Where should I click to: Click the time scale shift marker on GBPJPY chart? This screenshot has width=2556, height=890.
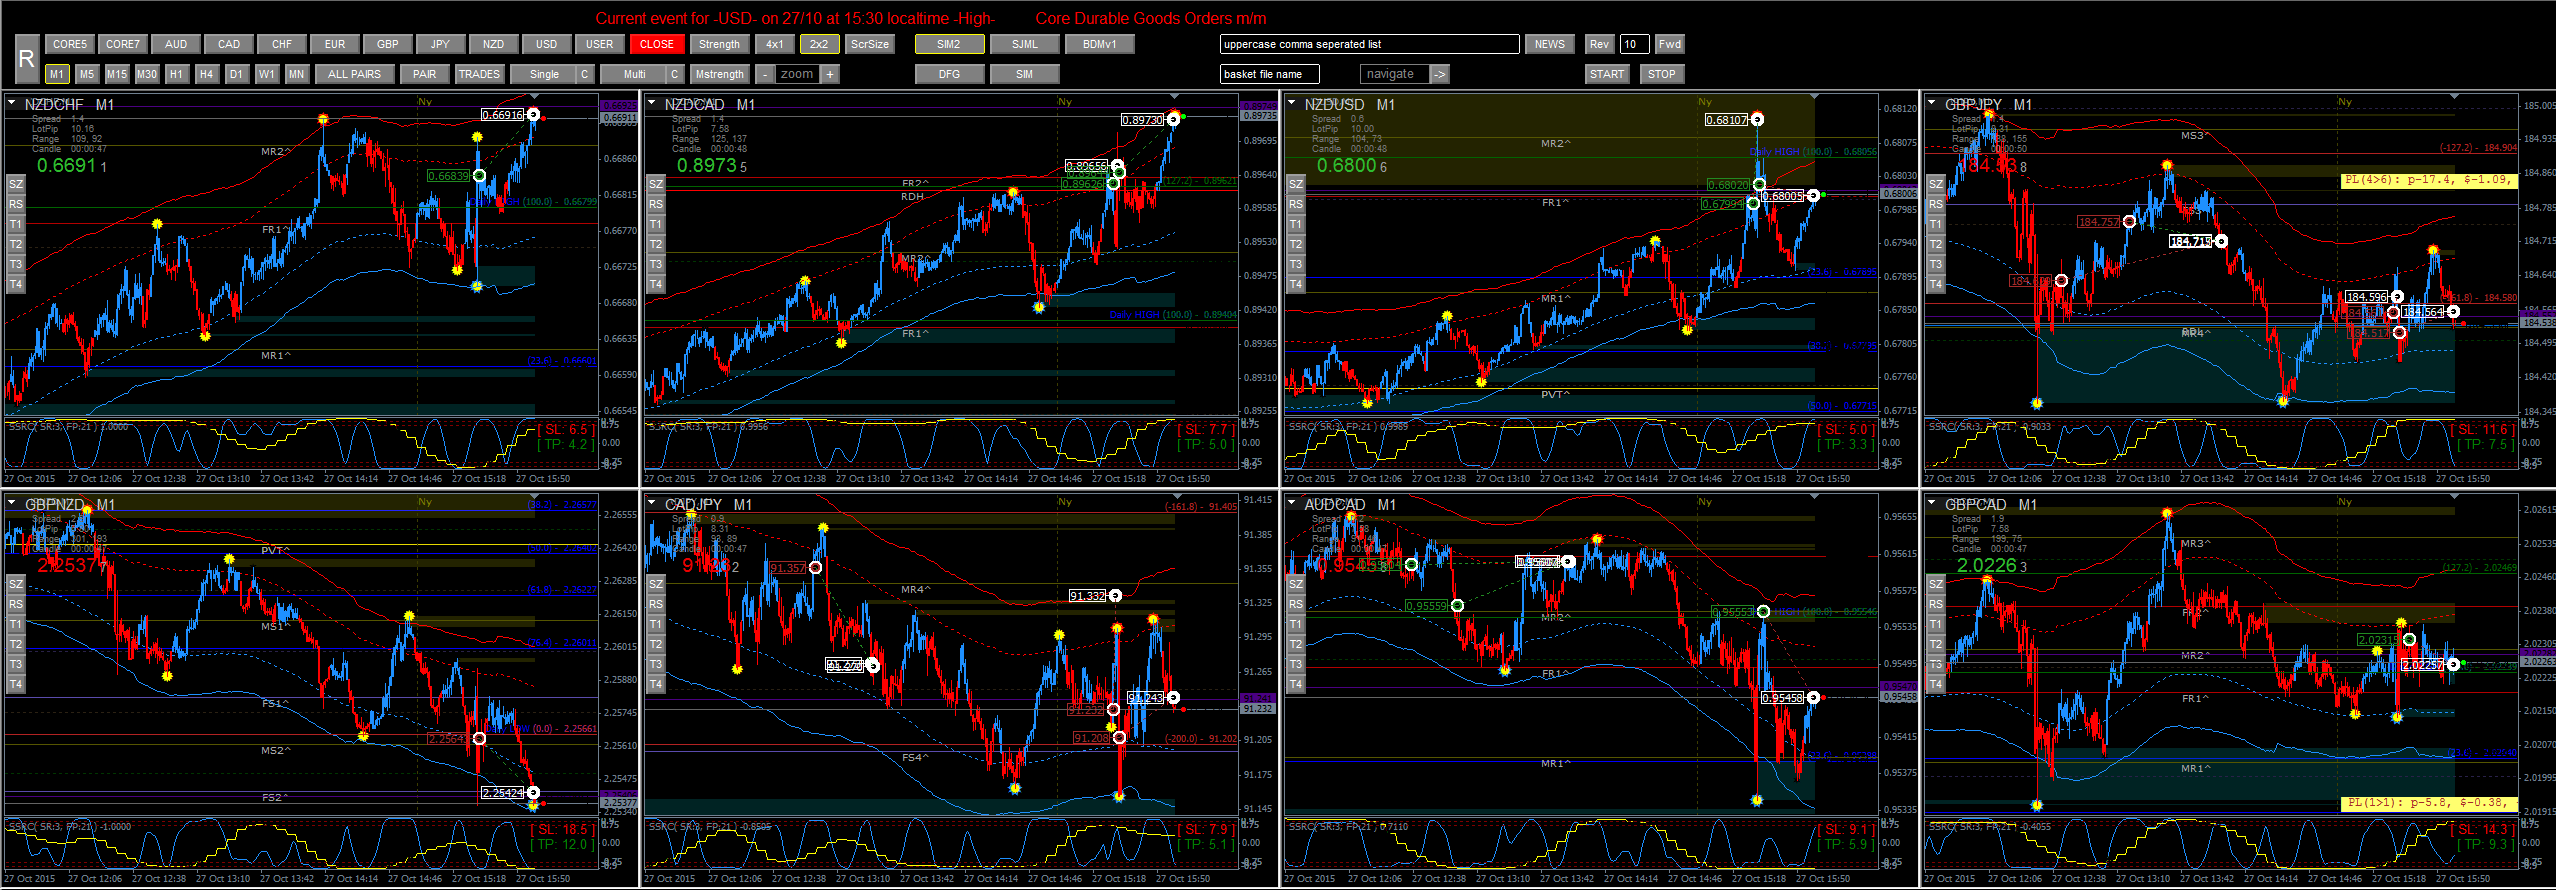click(x=2454, y=97)
